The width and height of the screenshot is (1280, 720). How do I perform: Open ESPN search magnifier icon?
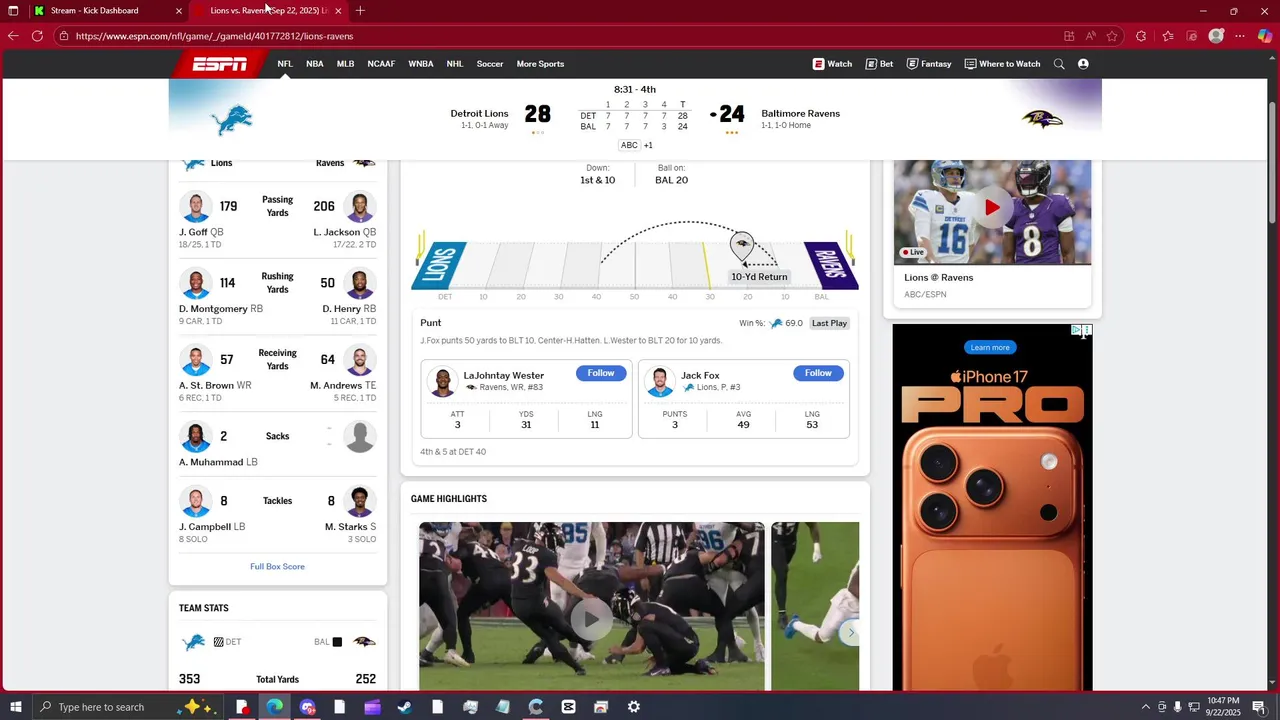coord(1059,64)
